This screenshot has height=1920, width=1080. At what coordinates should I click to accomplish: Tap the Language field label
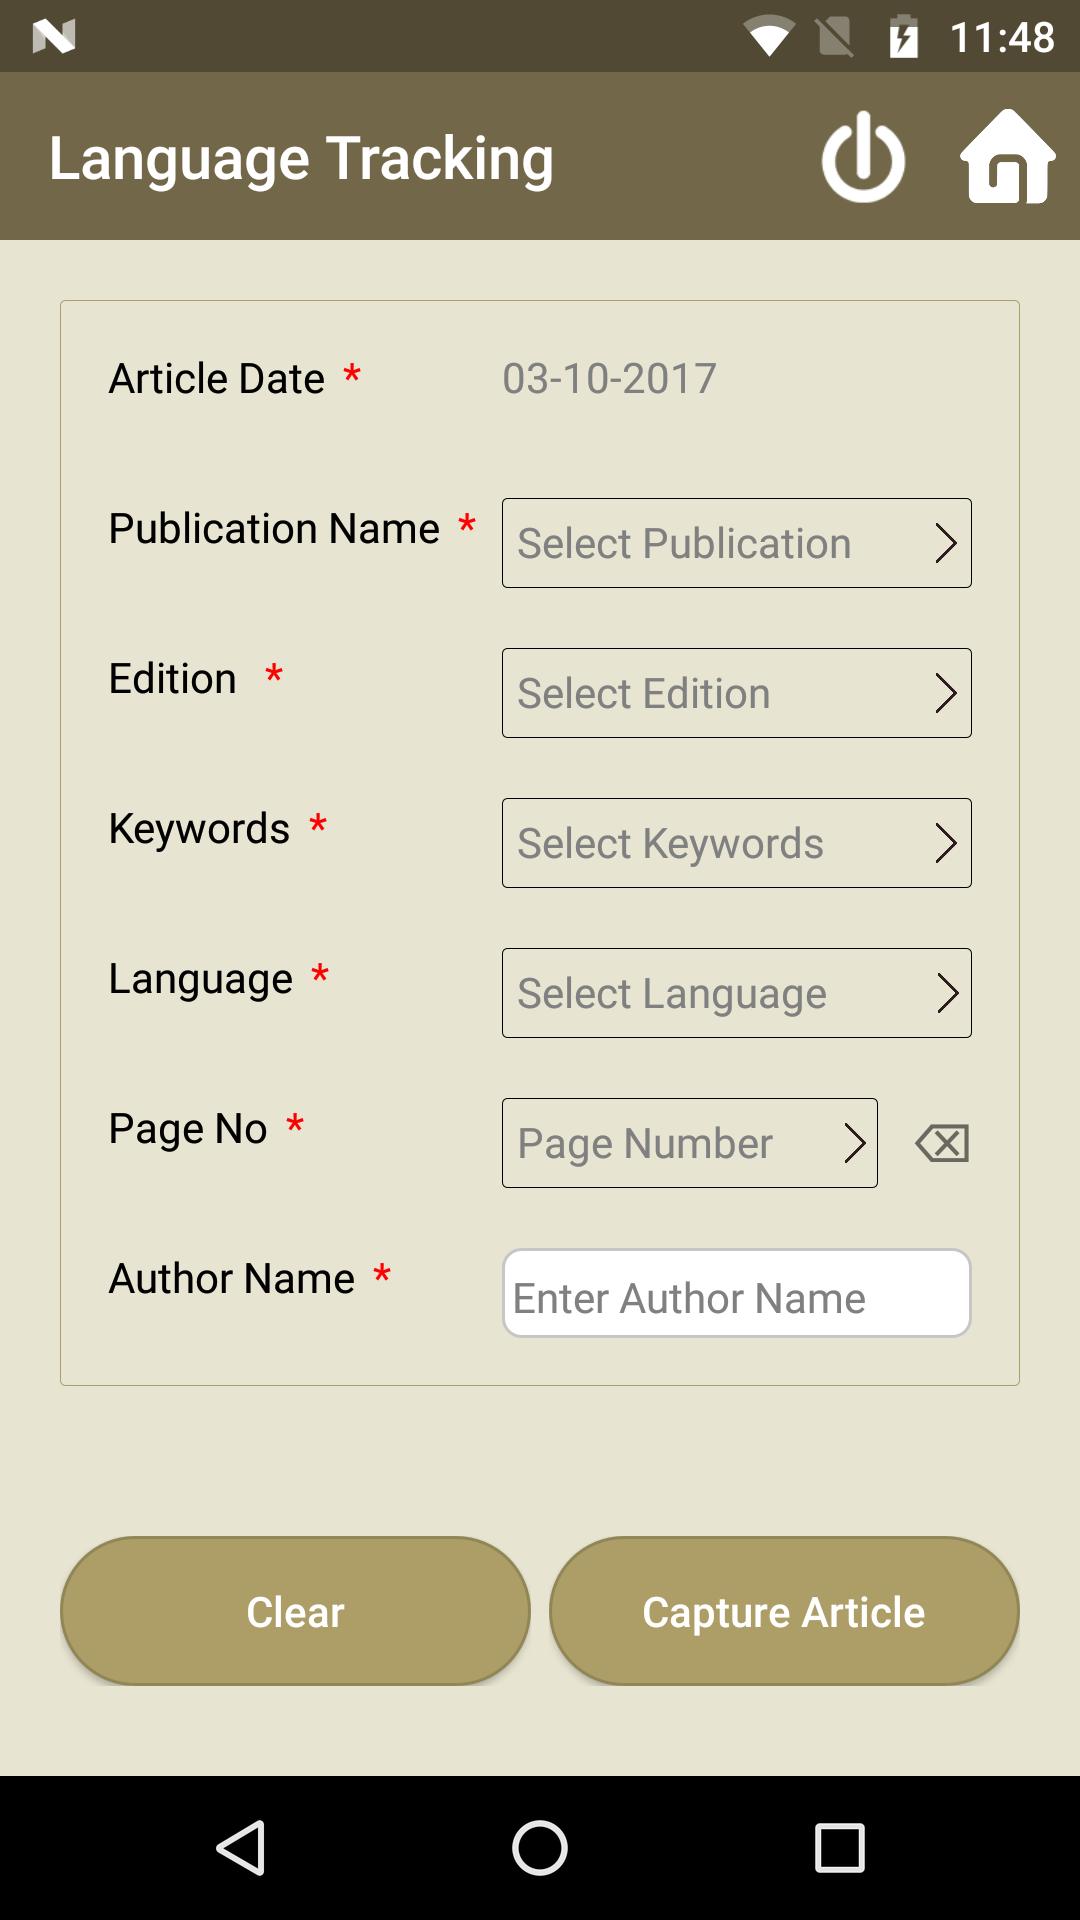[x=201, y=980]
